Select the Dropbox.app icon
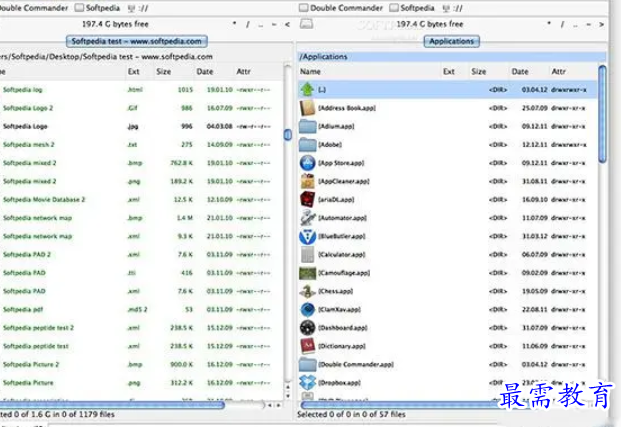 click(307, 382)
